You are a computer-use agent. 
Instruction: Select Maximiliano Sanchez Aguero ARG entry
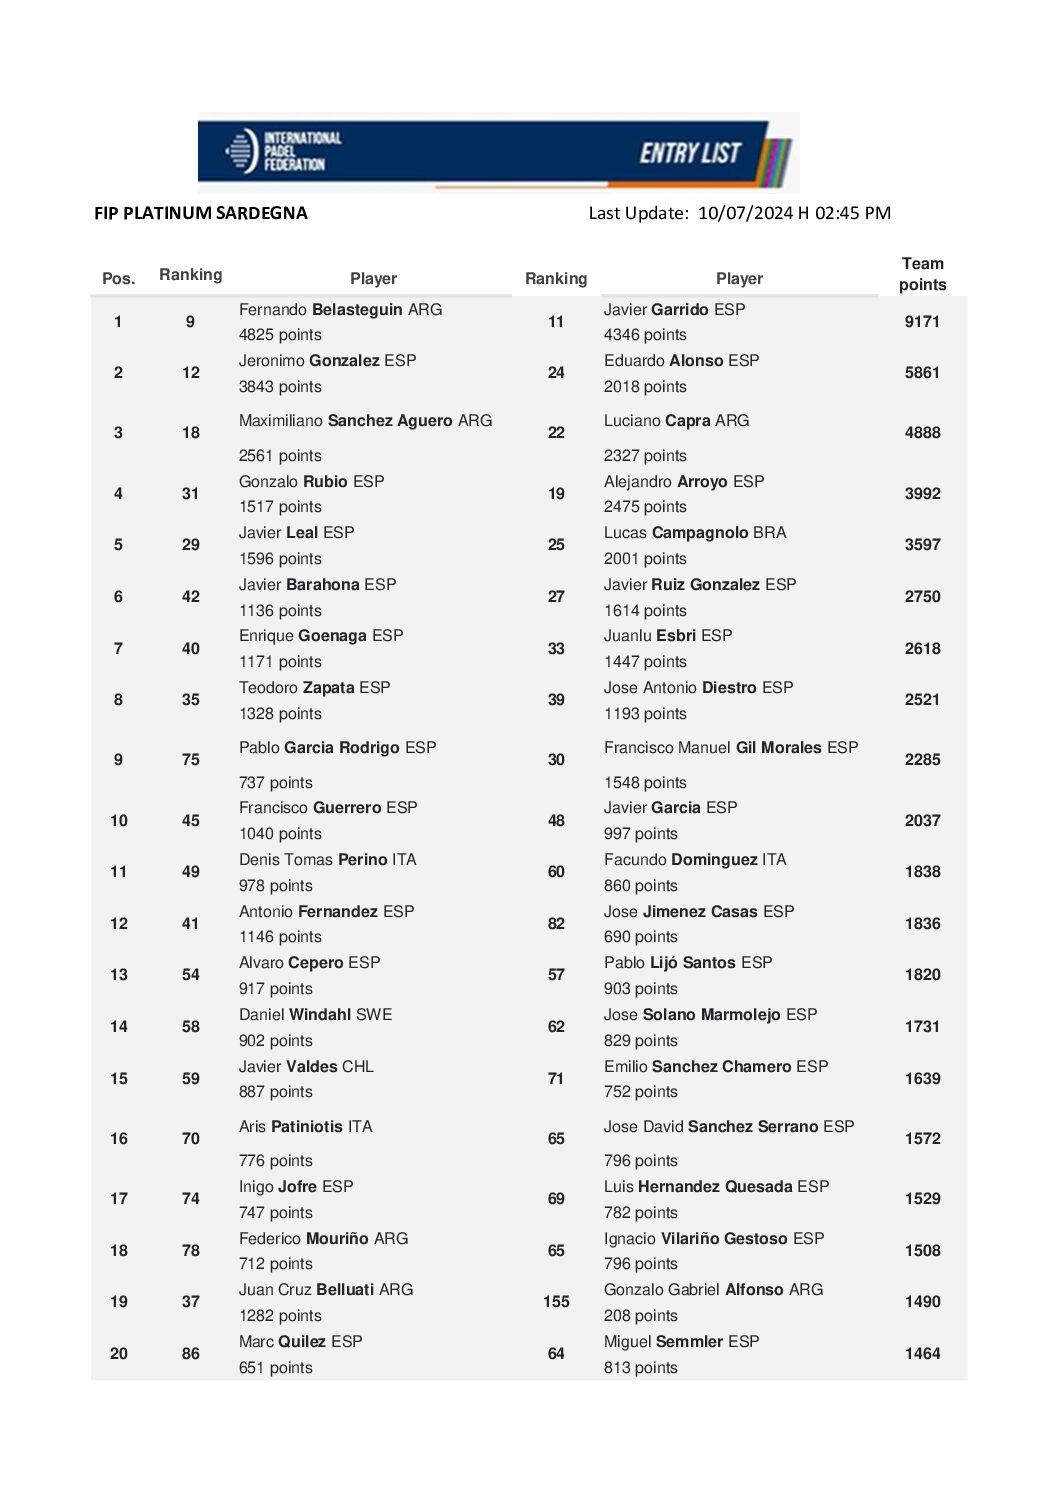click(365, 421)
